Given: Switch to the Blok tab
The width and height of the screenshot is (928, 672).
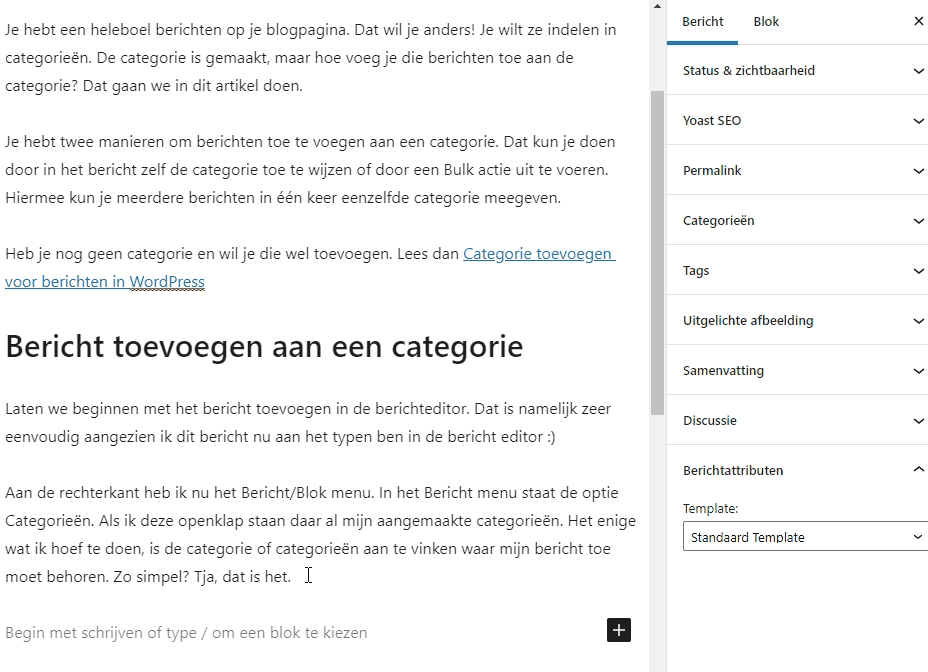Looking at the screenshot, I should coord(766,21).
